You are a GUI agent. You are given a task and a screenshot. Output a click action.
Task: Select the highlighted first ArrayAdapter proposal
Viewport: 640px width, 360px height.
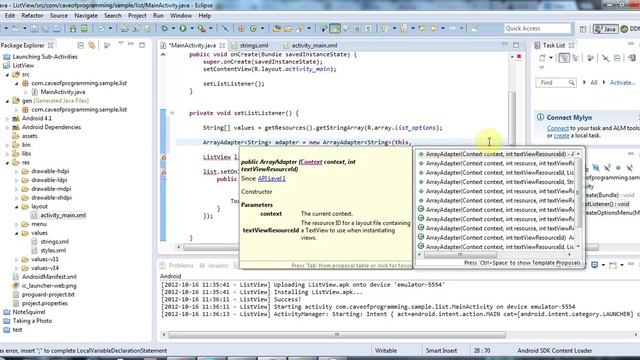point(496,154)
